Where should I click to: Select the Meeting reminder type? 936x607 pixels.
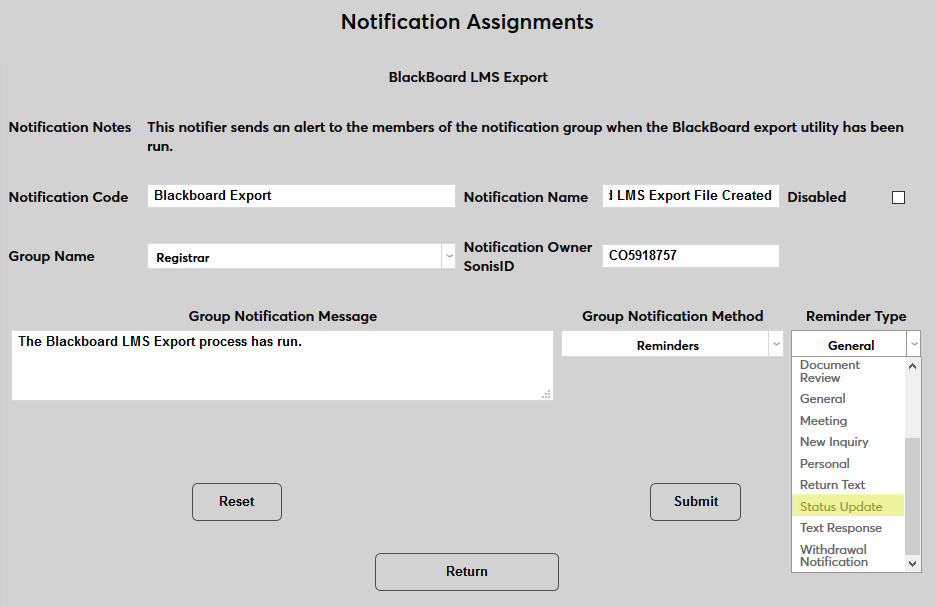(821, 420)
